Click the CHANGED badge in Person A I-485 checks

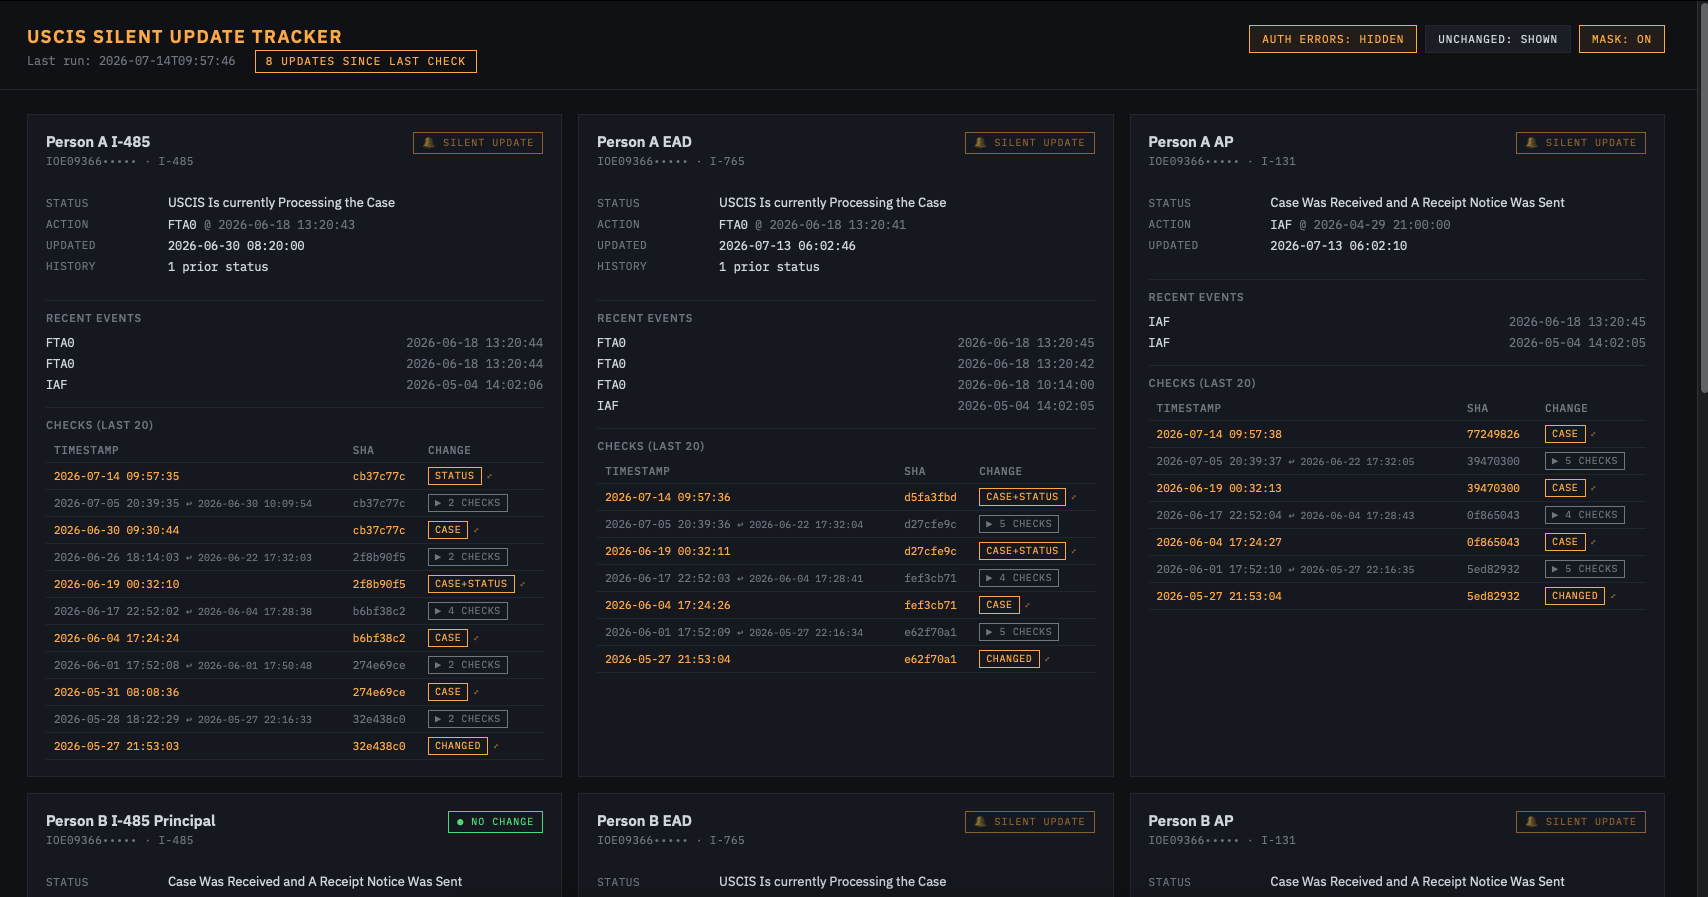tap(458, 746)
